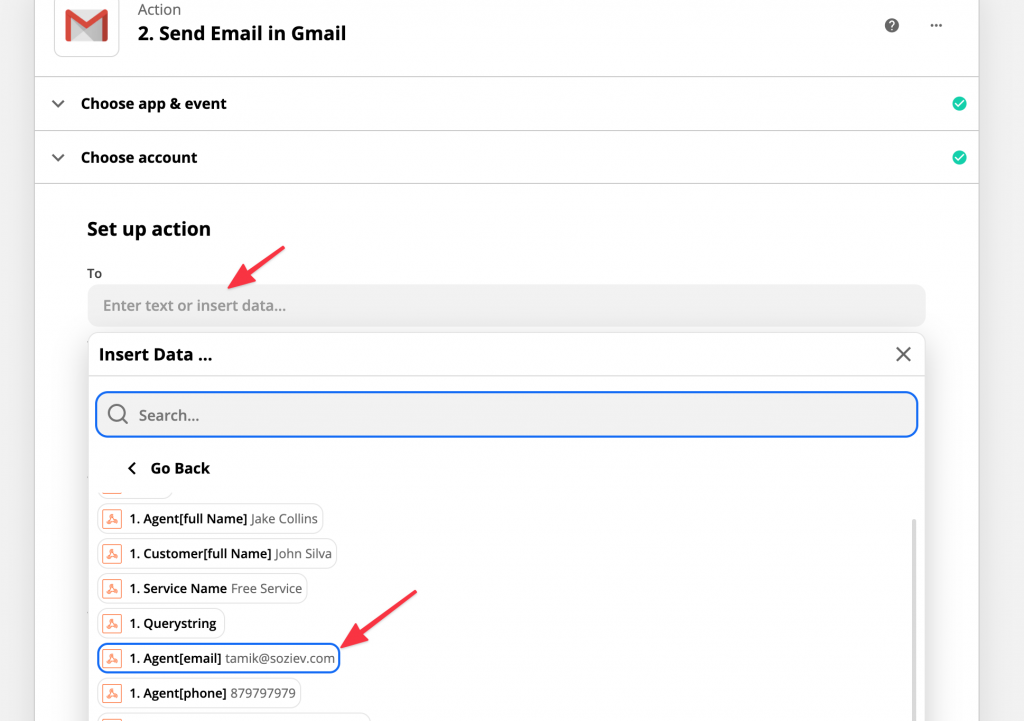The height and width of the screenshot is (721, 1024).
Task: Click the Go Back chevron arrow
Action: 132,468
